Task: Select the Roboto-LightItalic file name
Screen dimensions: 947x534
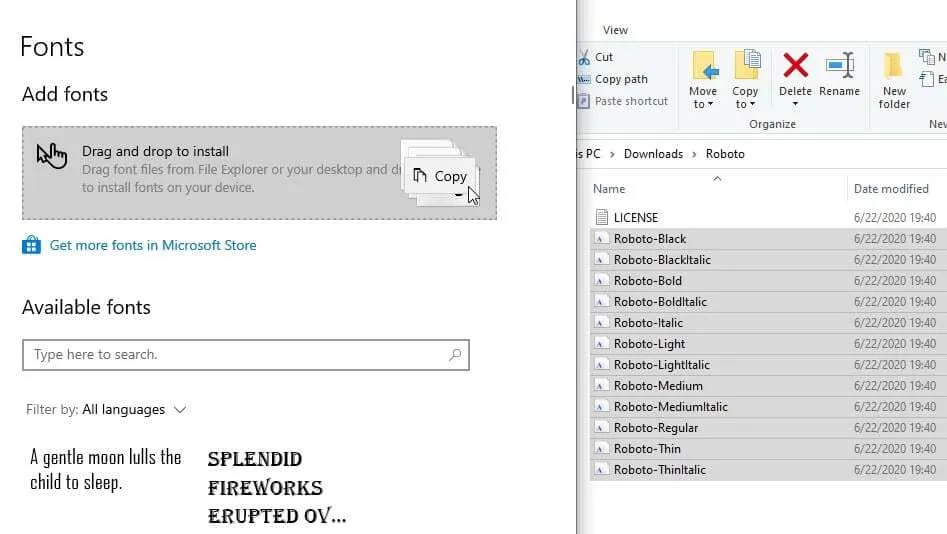Action: (662, 365)
